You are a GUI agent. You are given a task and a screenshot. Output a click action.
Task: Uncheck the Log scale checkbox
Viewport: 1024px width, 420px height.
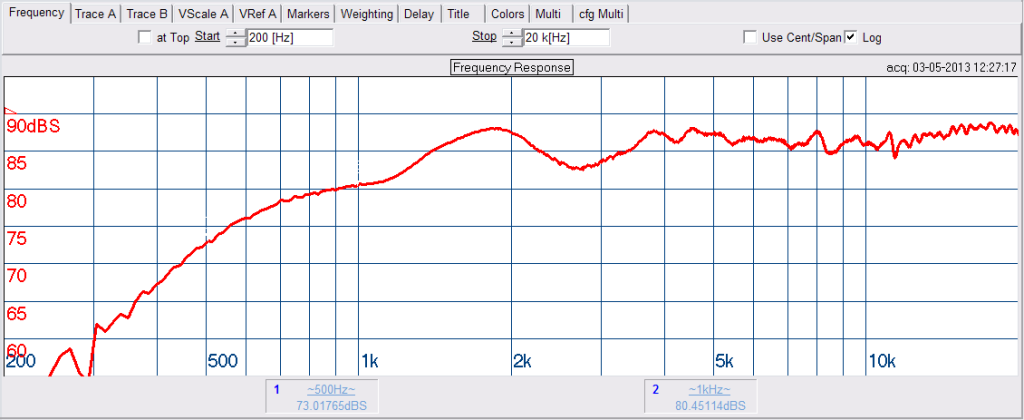tap(851, 38)
